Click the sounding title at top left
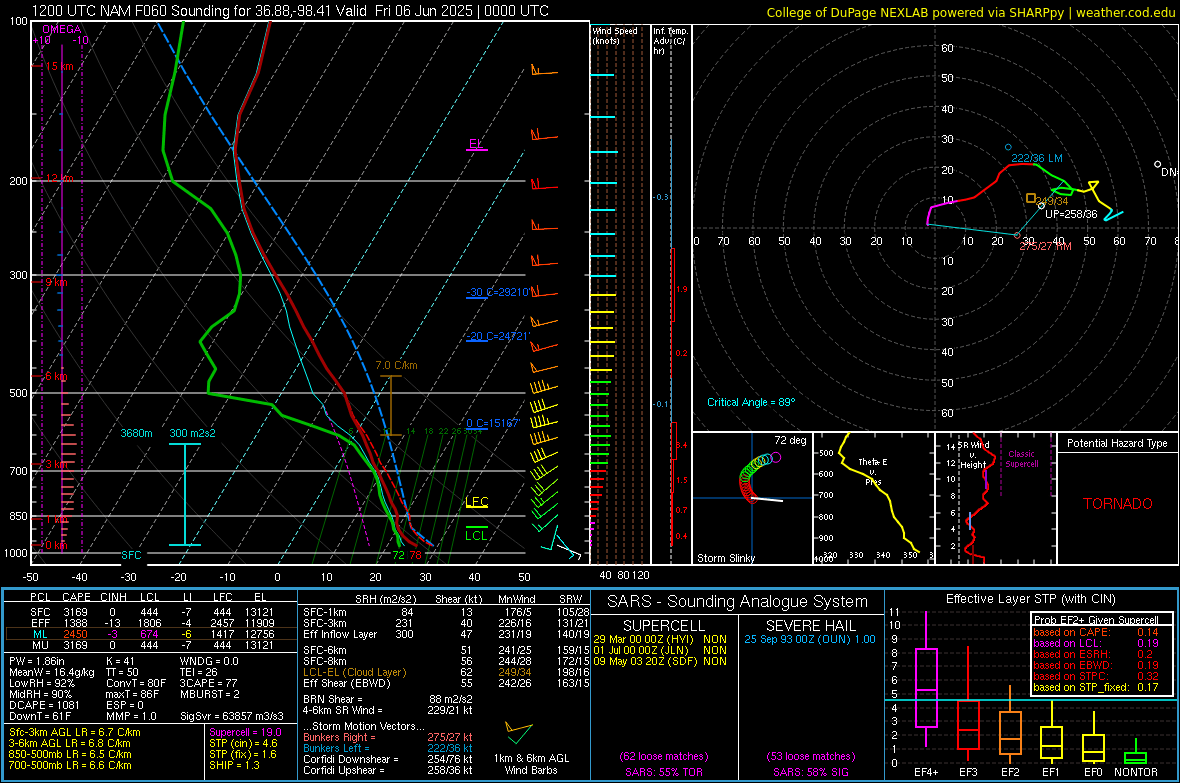1180x783 pixels. tap(290, 11)
